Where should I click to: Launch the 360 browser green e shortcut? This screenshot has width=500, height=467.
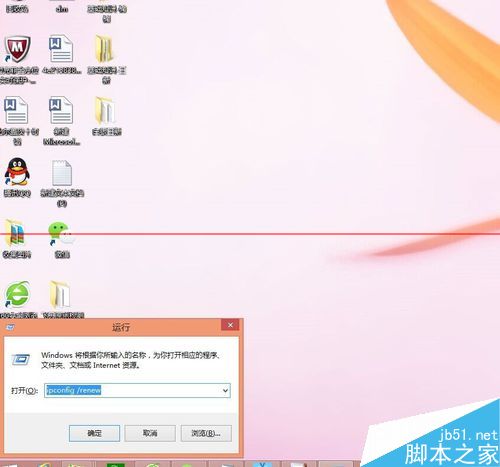17,294
